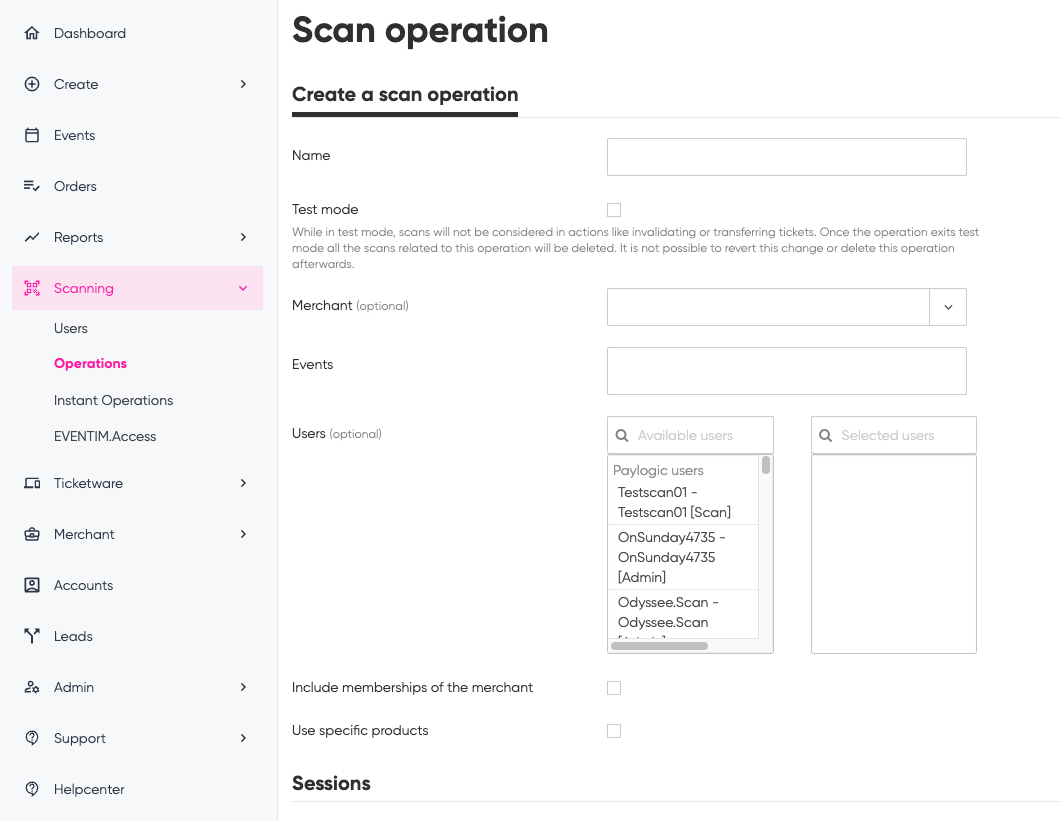Tick Include memberships of the merchant
The image size is (1061, 821).
[614, 688]
